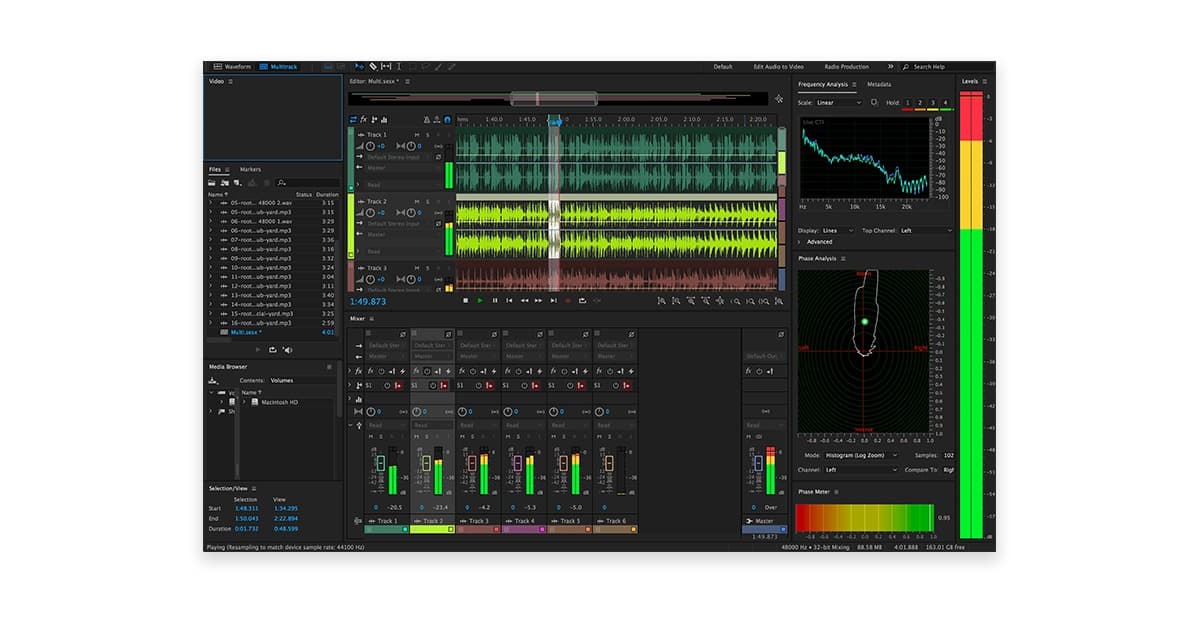This screenshot has height=627, width=1200.
Task: Switch to the Waveform view tab
Action: coord(235,64)
